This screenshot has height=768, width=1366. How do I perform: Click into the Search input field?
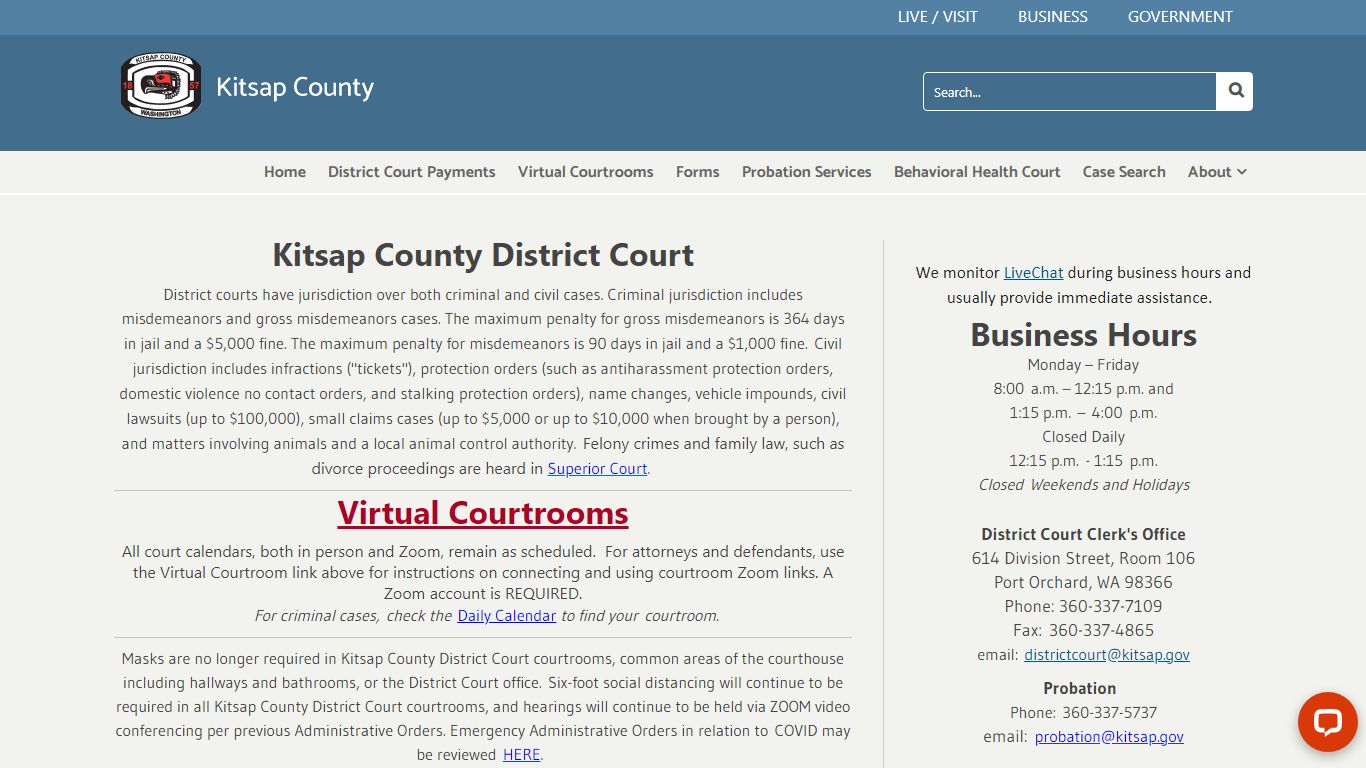(x=1069, y=91)
